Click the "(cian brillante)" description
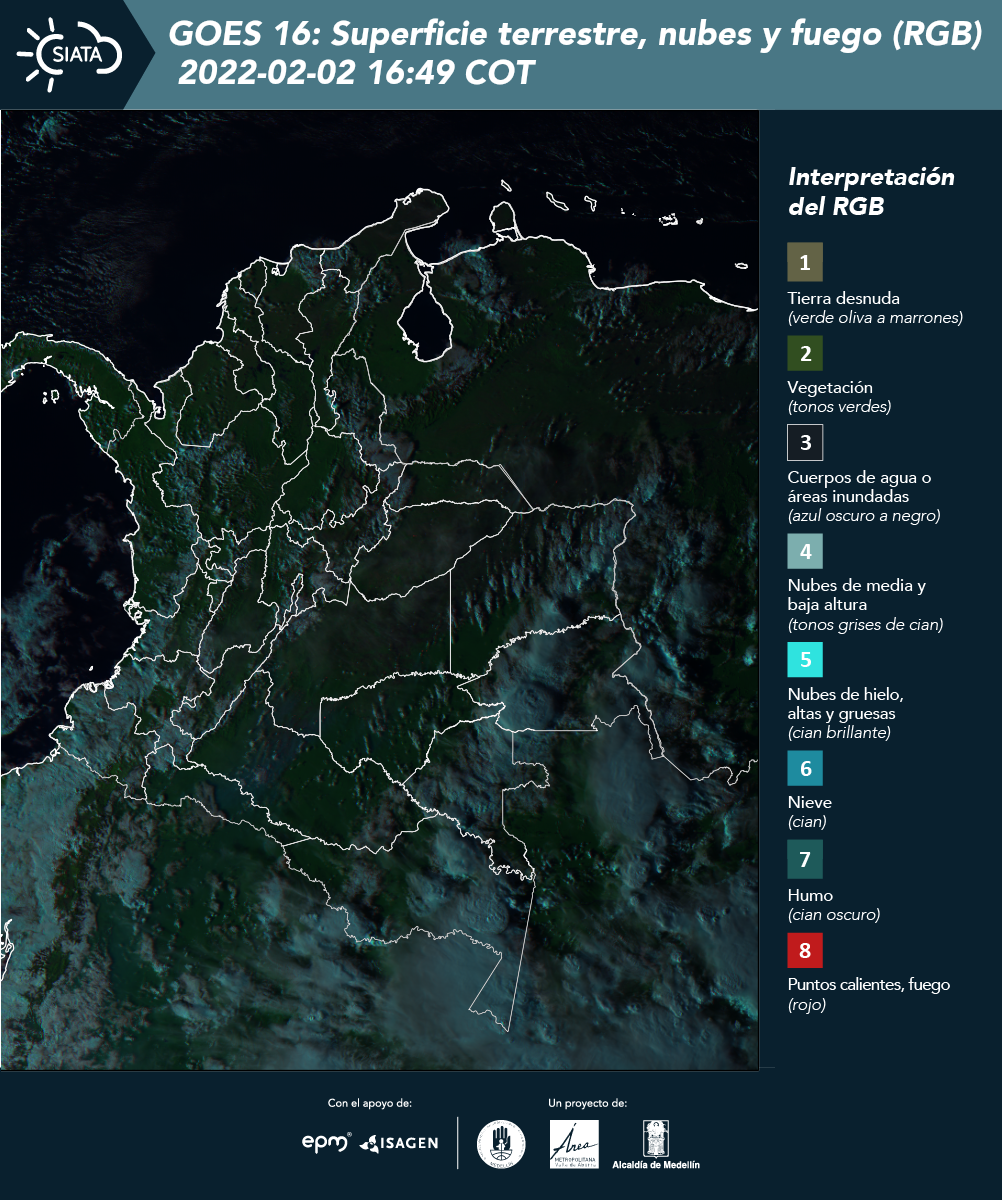Viewport: 1002px width, 1200px height. [x=838, y=733]
